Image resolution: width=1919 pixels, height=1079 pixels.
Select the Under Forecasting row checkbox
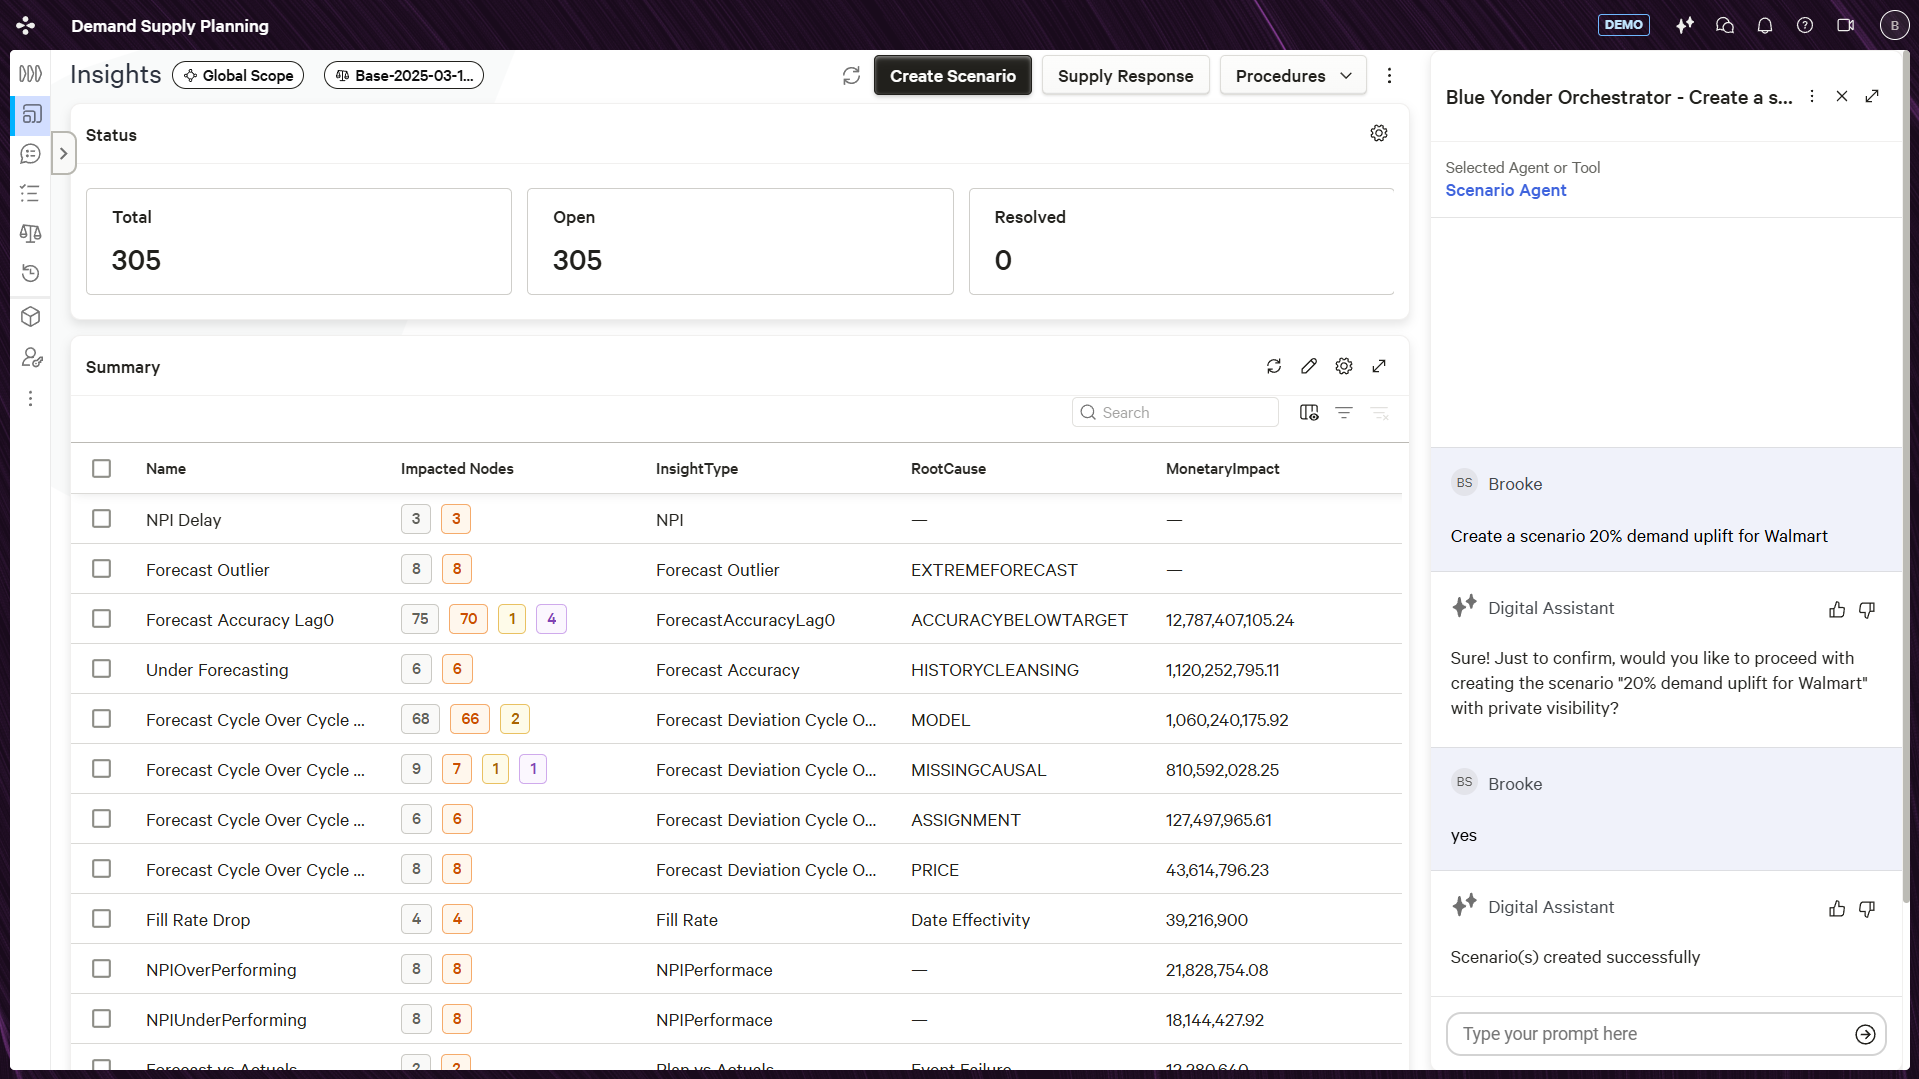pos(101,669)
